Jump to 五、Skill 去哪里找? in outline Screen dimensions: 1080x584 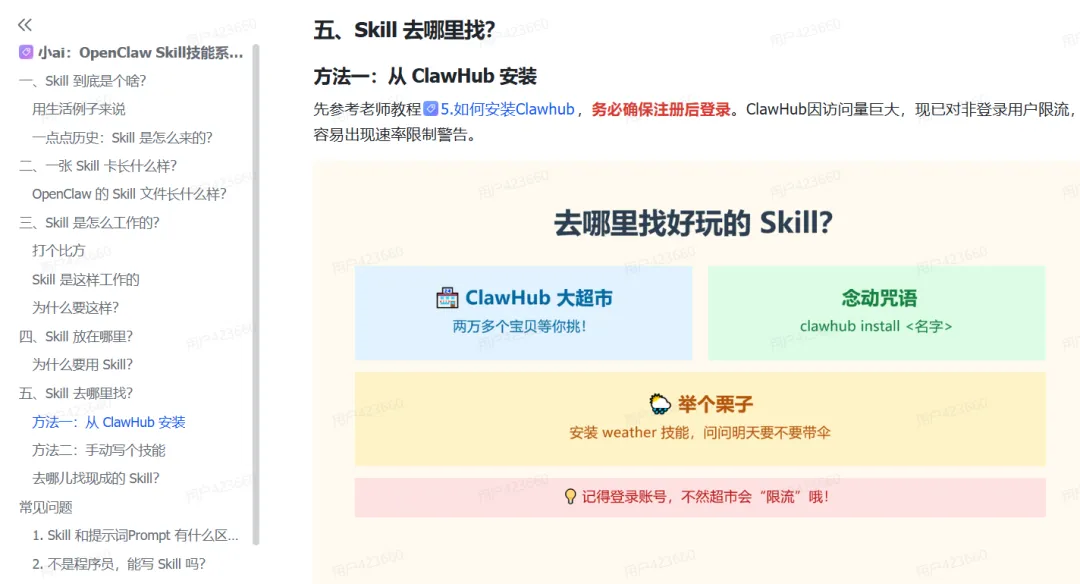tap(76, 393)
